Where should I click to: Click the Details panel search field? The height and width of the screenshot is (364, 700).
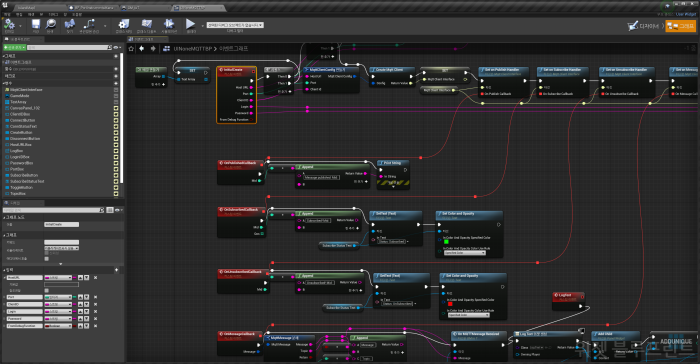(54, 210)
